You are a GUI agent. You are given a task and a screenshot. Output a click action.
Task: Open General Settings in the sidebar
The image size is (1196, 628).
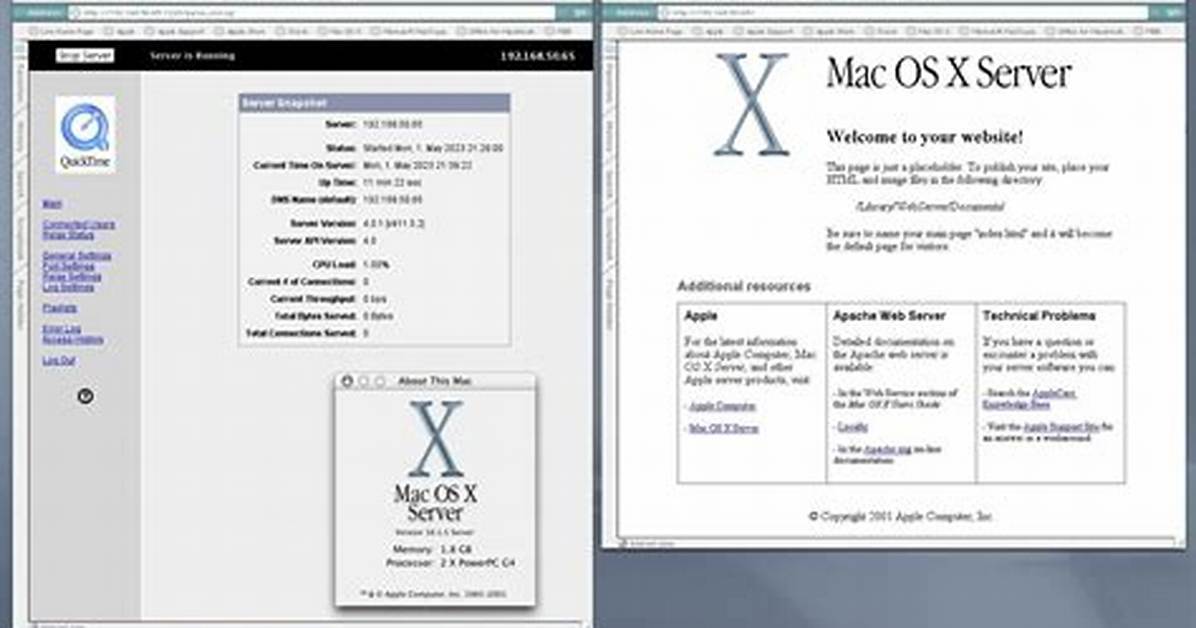point(77,256)
